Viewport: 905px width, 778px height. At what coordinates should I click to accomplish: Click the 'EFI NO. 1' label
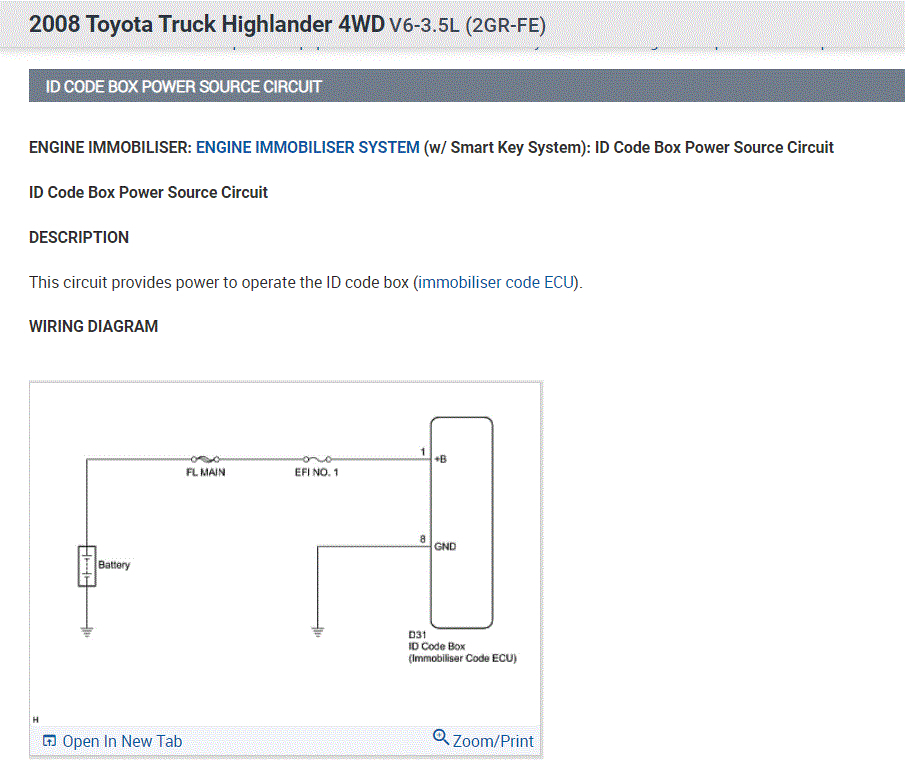pos(317,472)
